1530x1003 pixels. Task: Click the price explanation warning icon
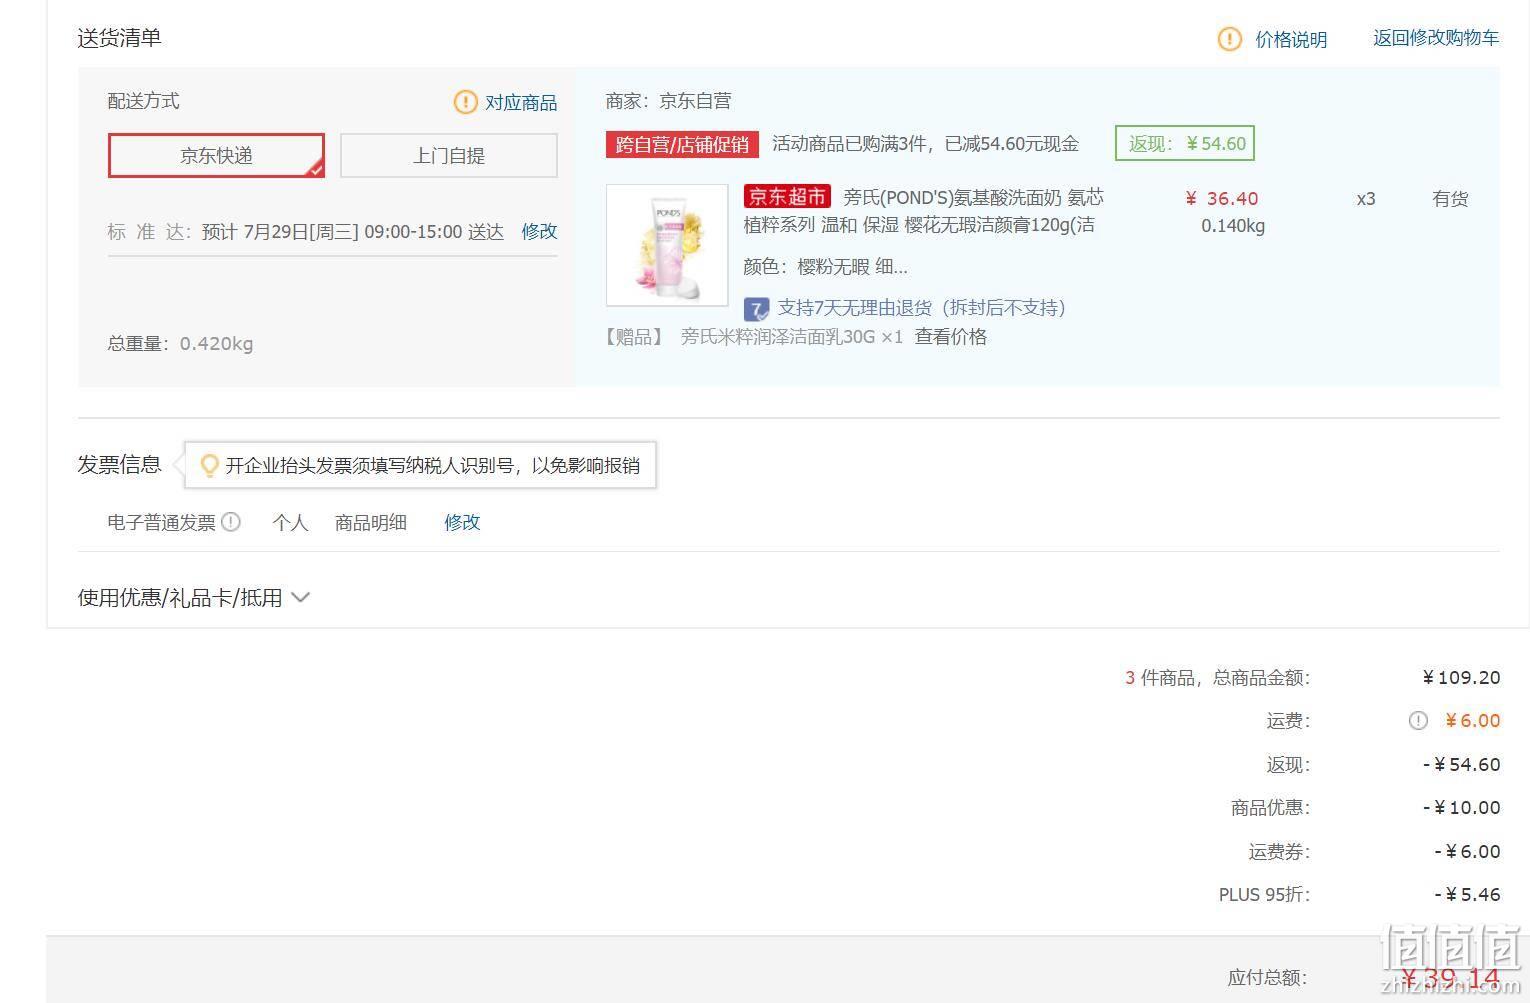click(x=1229, y=39)
